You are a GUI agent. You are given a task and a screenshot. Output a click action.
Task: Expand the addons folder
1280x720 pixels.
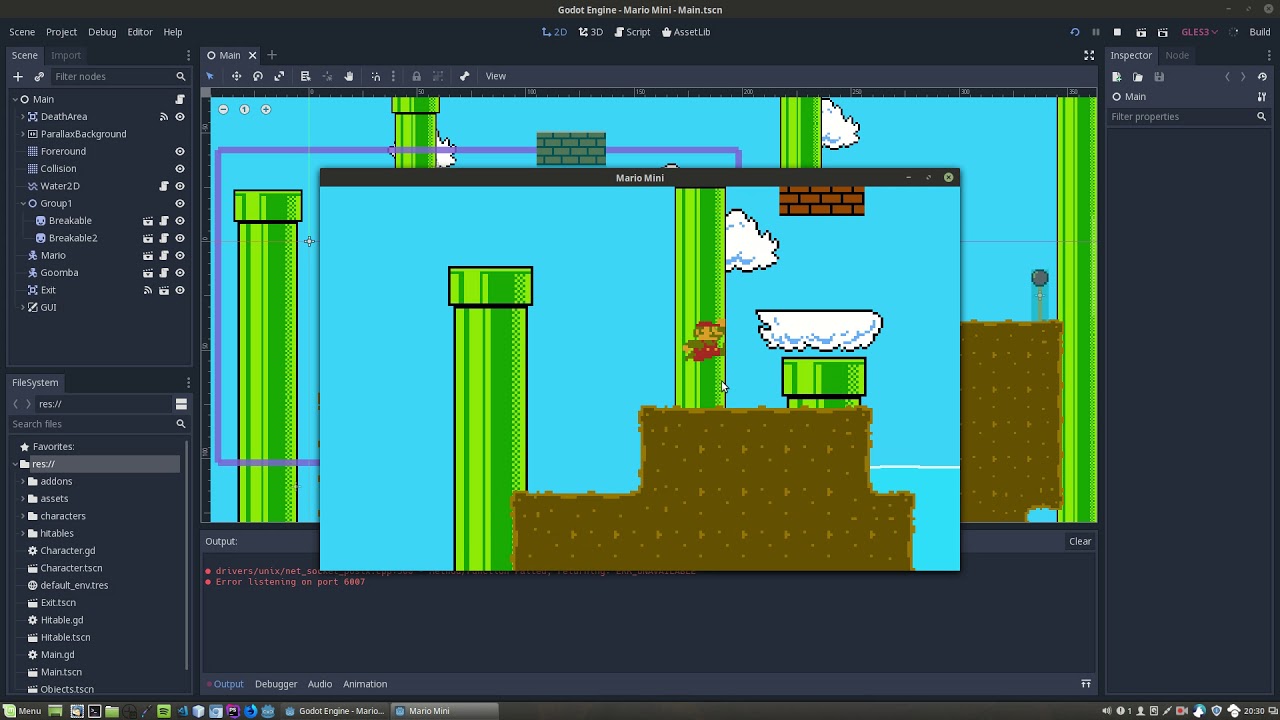tap(23, 481)
